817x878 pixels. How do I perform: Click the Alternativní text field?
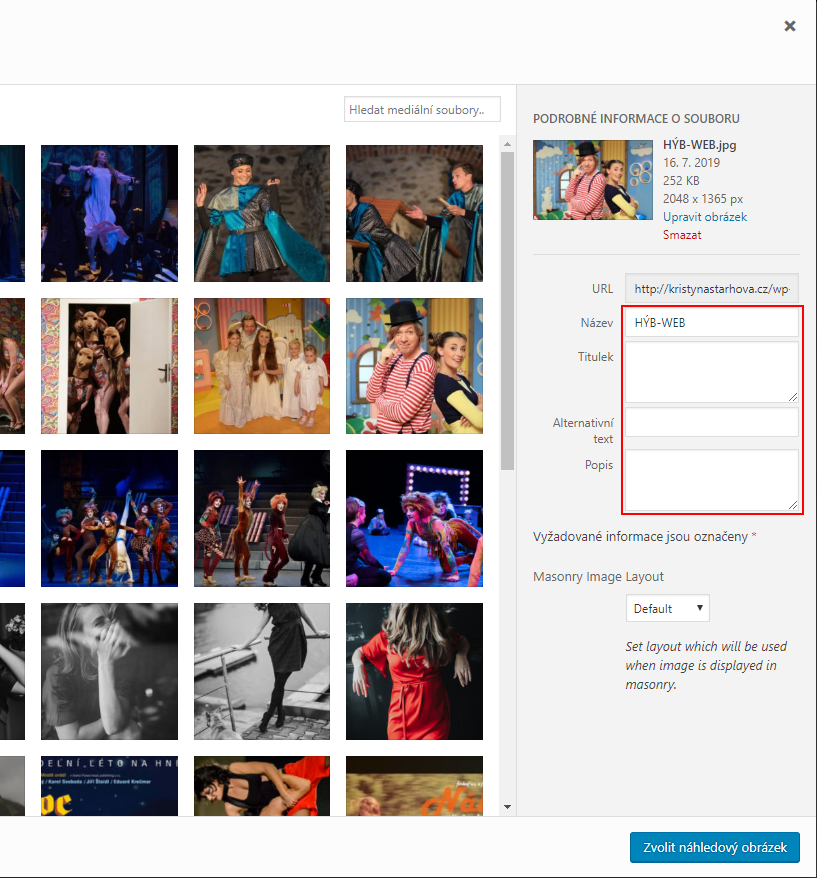click(711, 422)
